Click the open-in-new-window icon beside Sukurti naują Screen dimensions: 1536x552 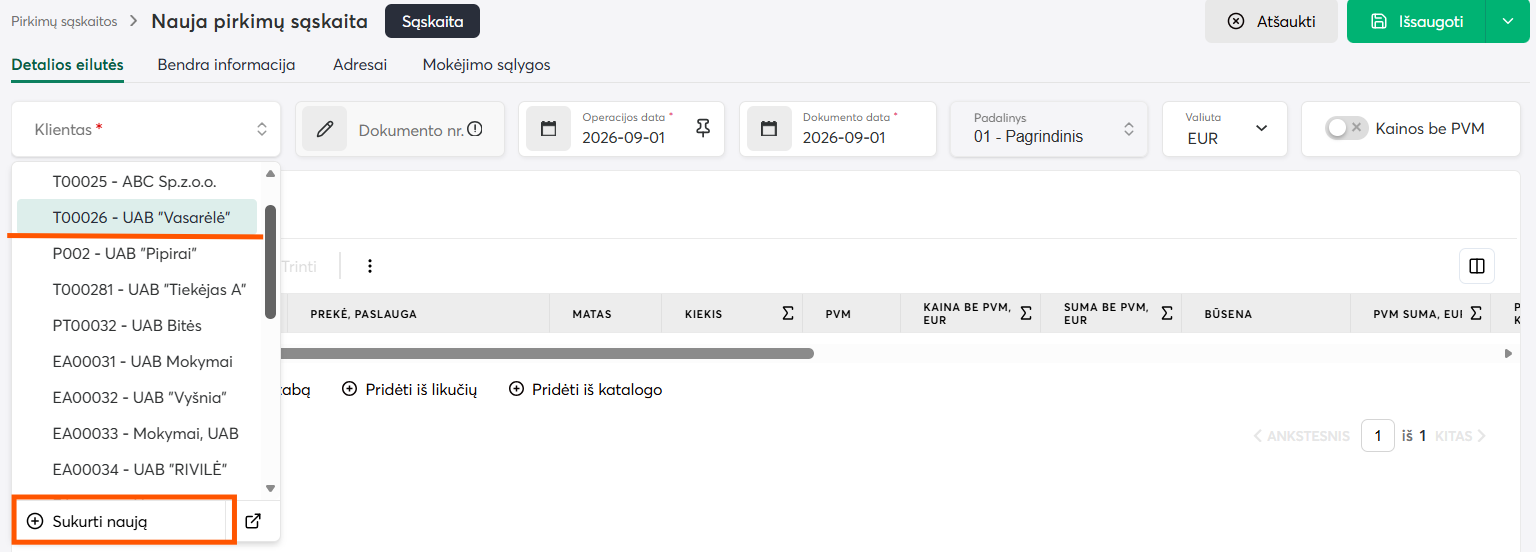tap(253, 521)
